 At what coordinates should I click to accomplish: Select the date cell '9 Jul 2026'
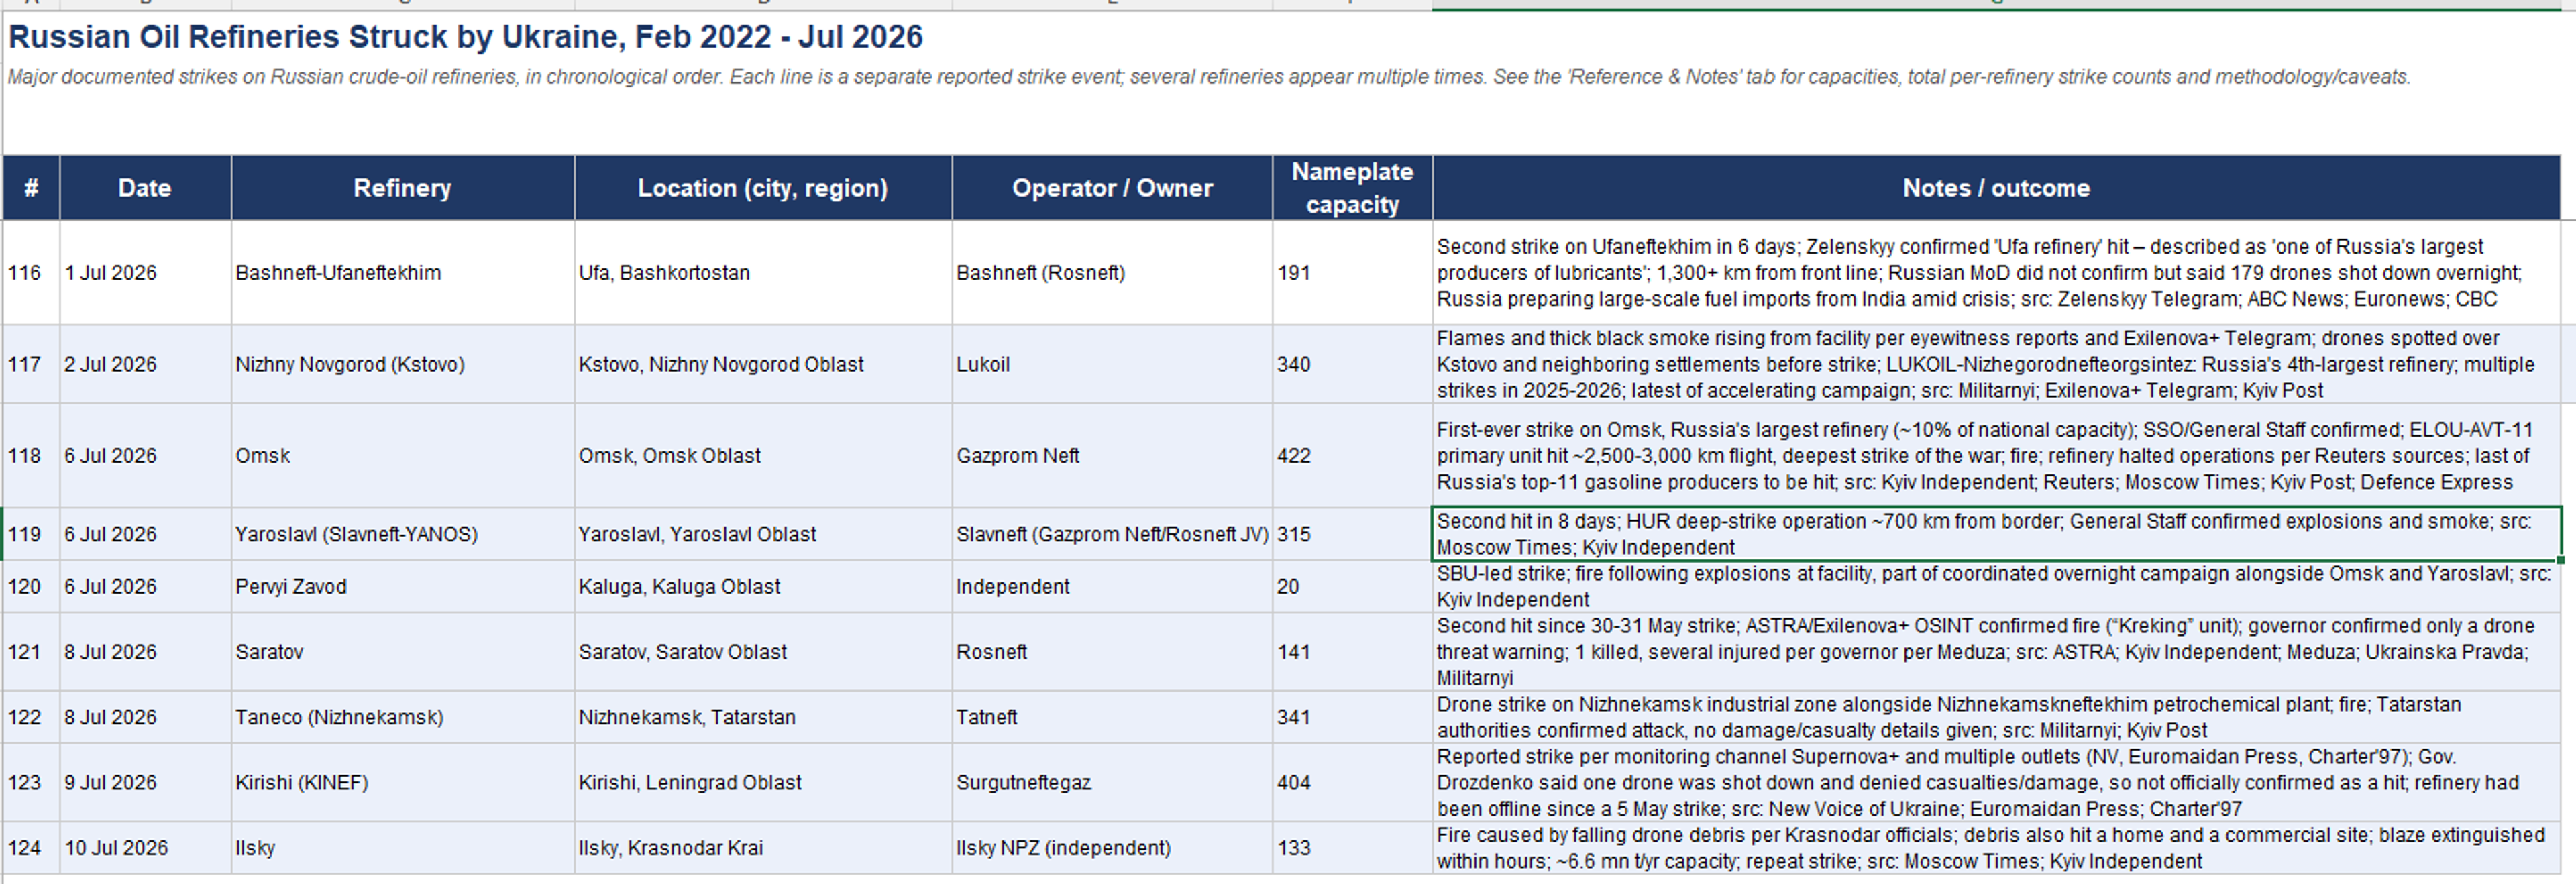tap(145, 782)
